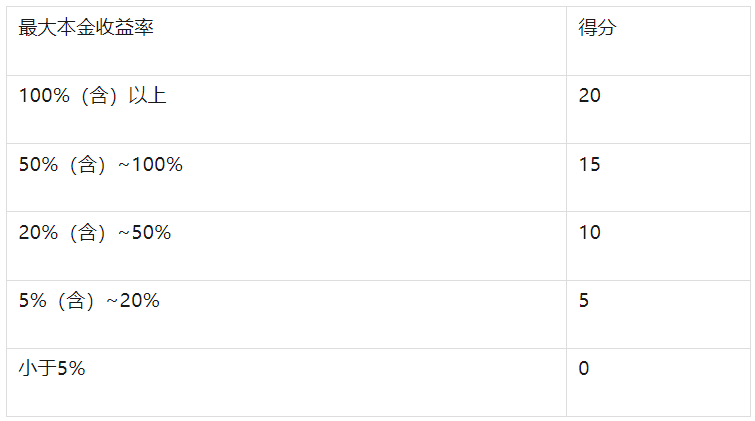
Task: Click the score cell showing 10
Action: click(x=589, y=232)
